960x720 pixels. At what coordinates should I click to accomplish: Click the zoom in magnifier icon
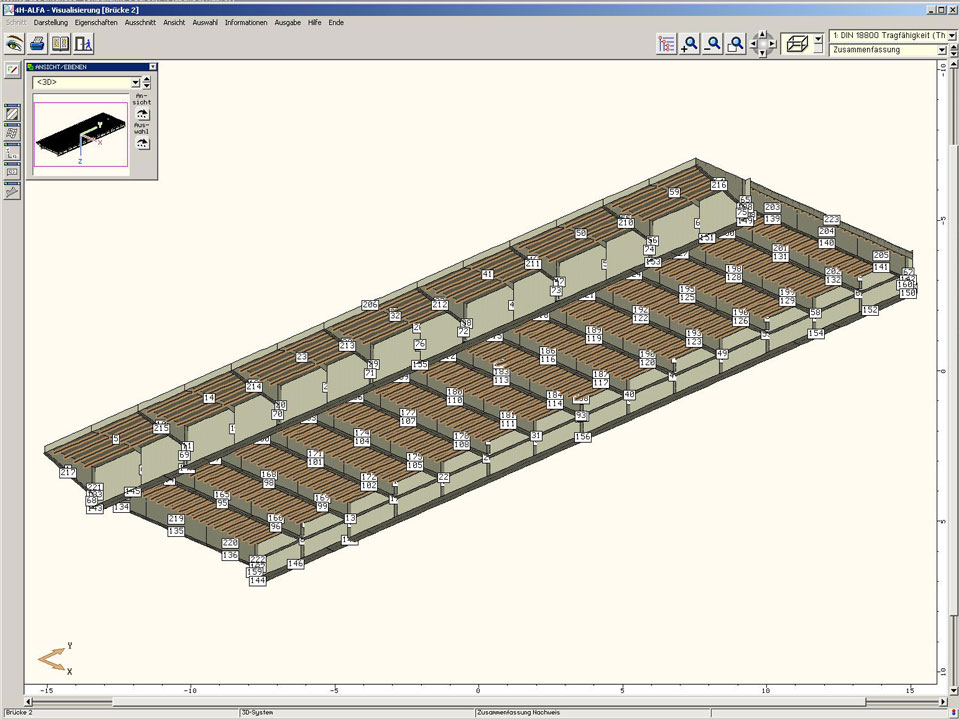tap(690, 44)
